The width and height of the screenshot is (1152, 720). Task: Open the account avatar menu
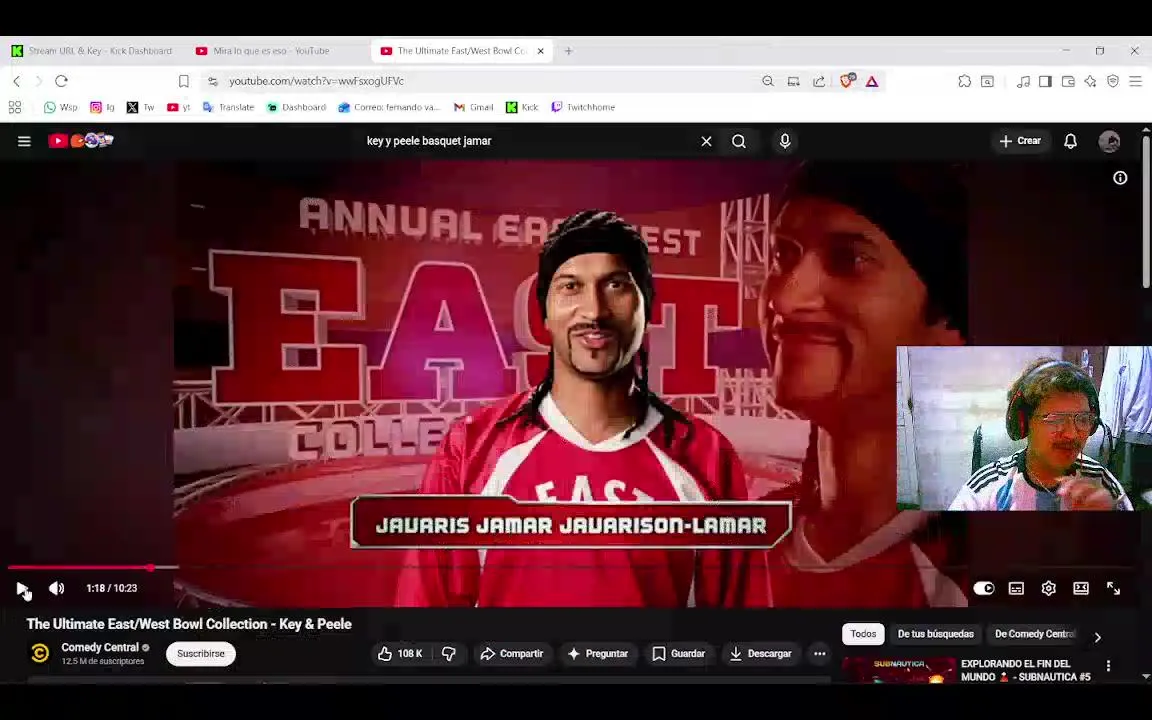(1109, 141)
